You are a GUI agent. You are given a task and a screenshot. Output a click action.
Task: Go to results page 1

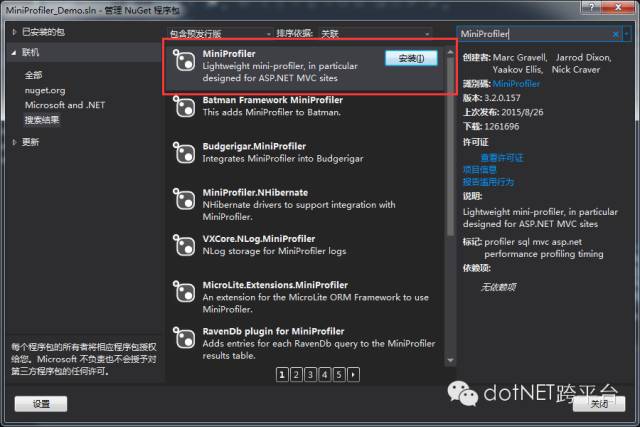282,374
